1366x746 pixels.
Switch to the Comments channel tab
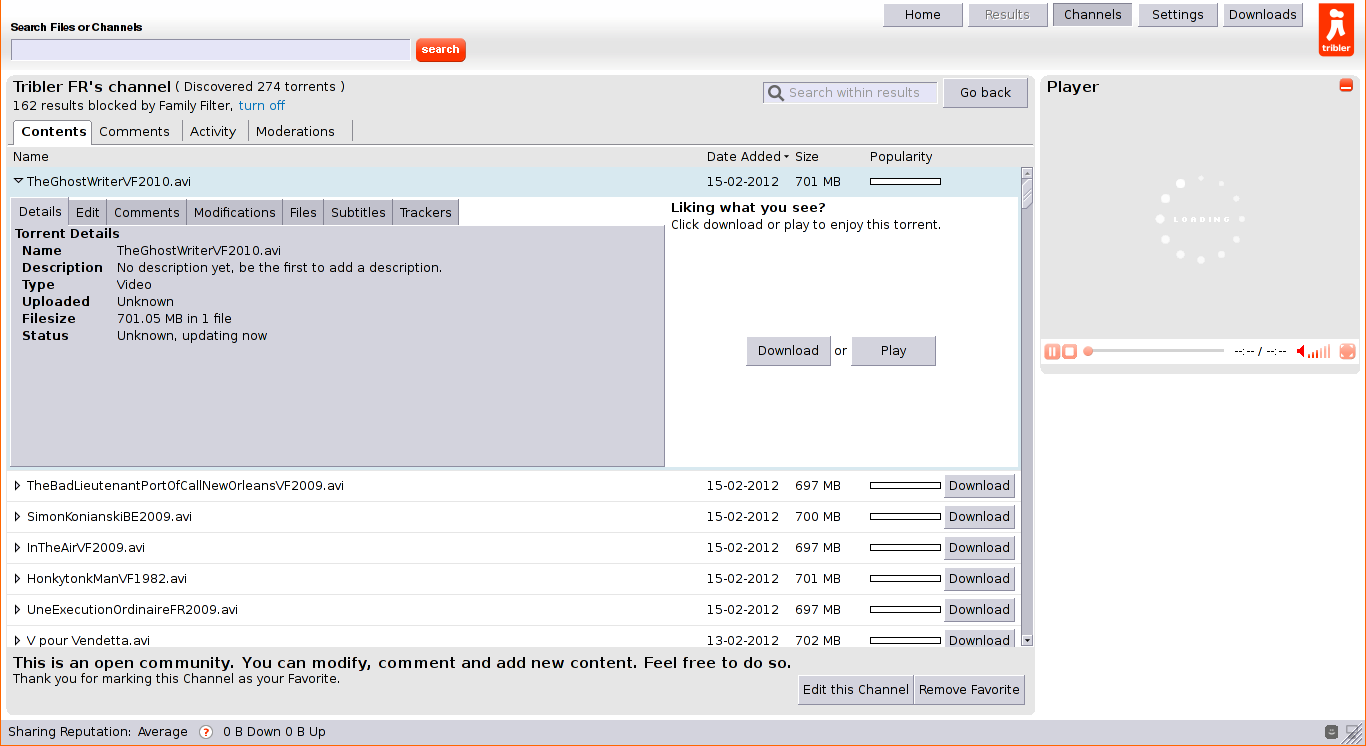tap(134, 132)
